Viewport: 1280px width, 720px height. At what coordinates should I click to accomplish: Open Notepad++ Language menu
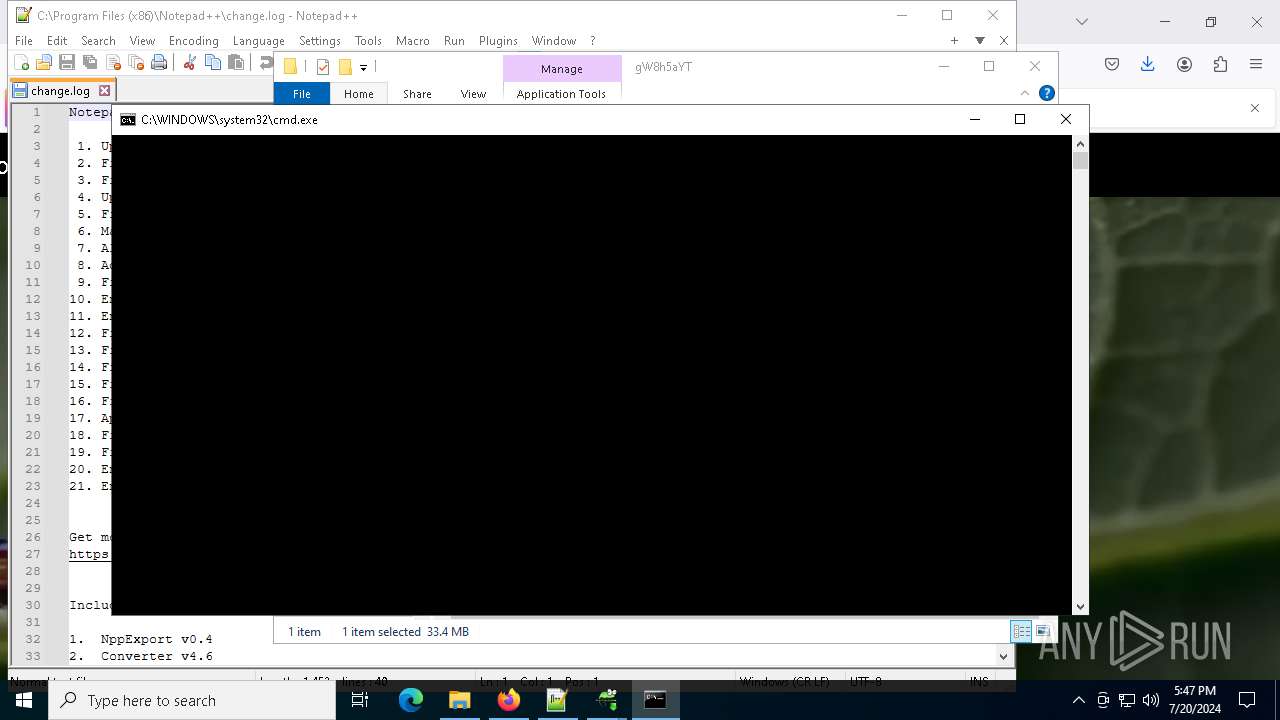[x=258, y=41]
